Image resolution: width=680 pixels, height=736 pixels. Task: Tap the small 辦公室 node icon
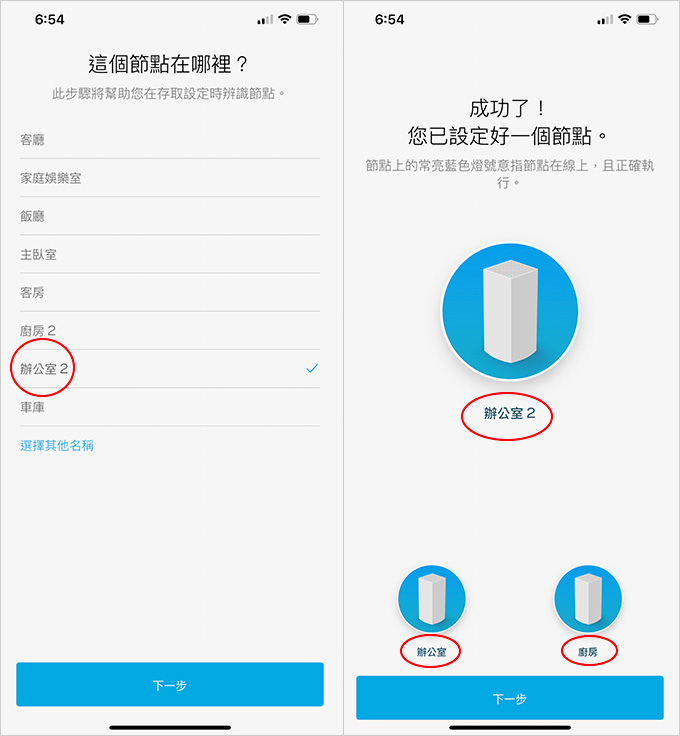pyautogui.click(x=432, y=599)
